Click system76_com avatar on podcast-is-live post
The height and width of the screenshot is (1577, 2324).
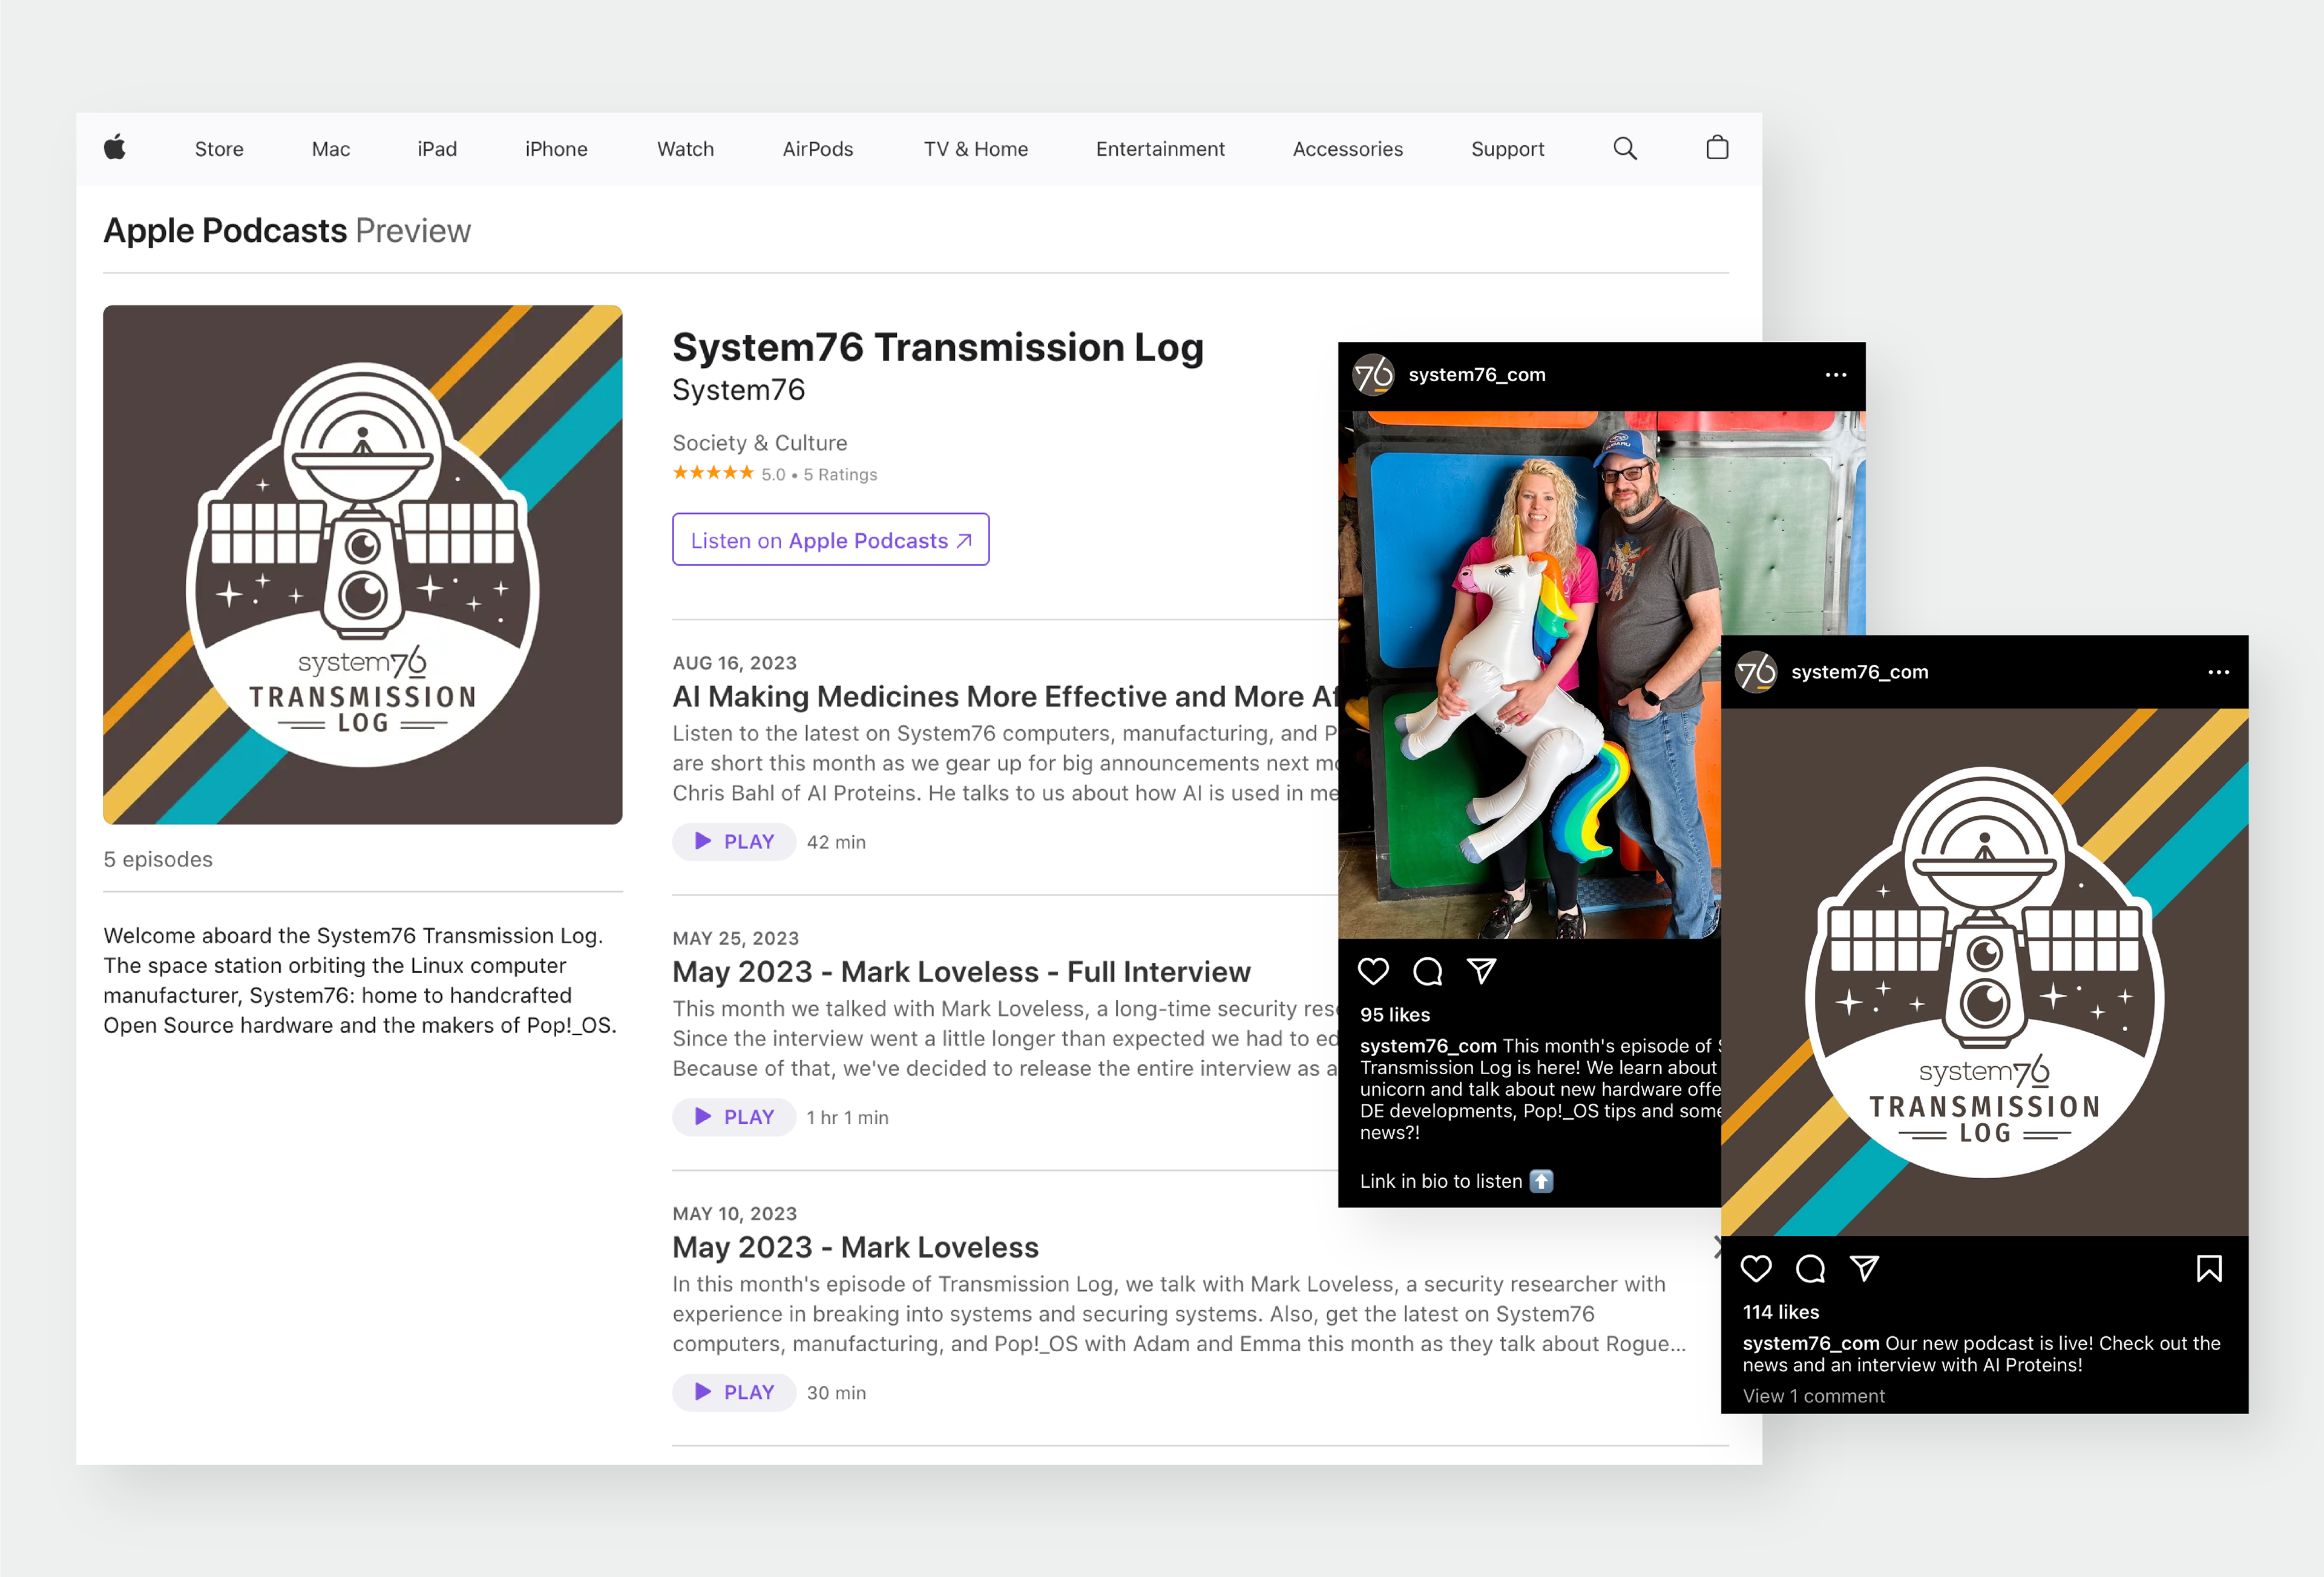click(1756, 672)
